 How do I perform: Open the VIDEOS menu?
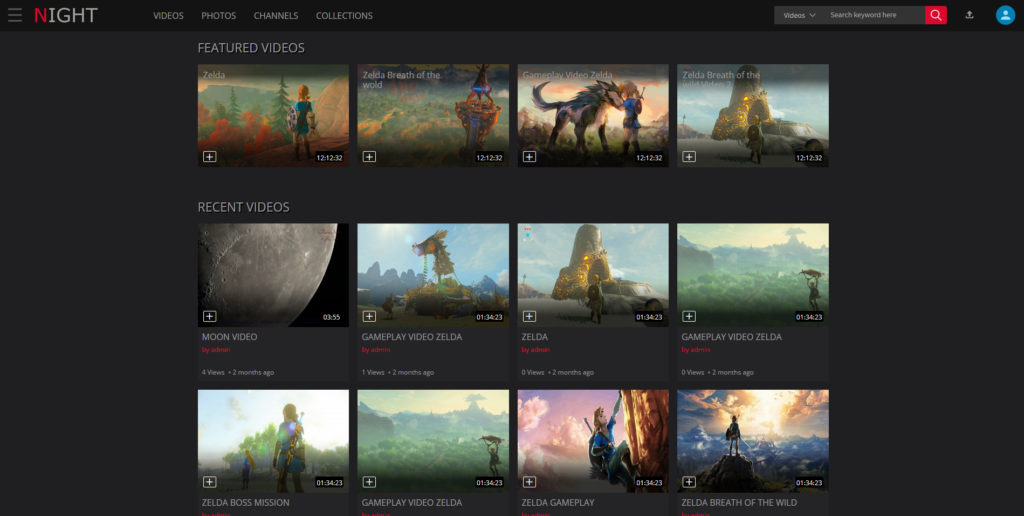(x=168, y=16)
